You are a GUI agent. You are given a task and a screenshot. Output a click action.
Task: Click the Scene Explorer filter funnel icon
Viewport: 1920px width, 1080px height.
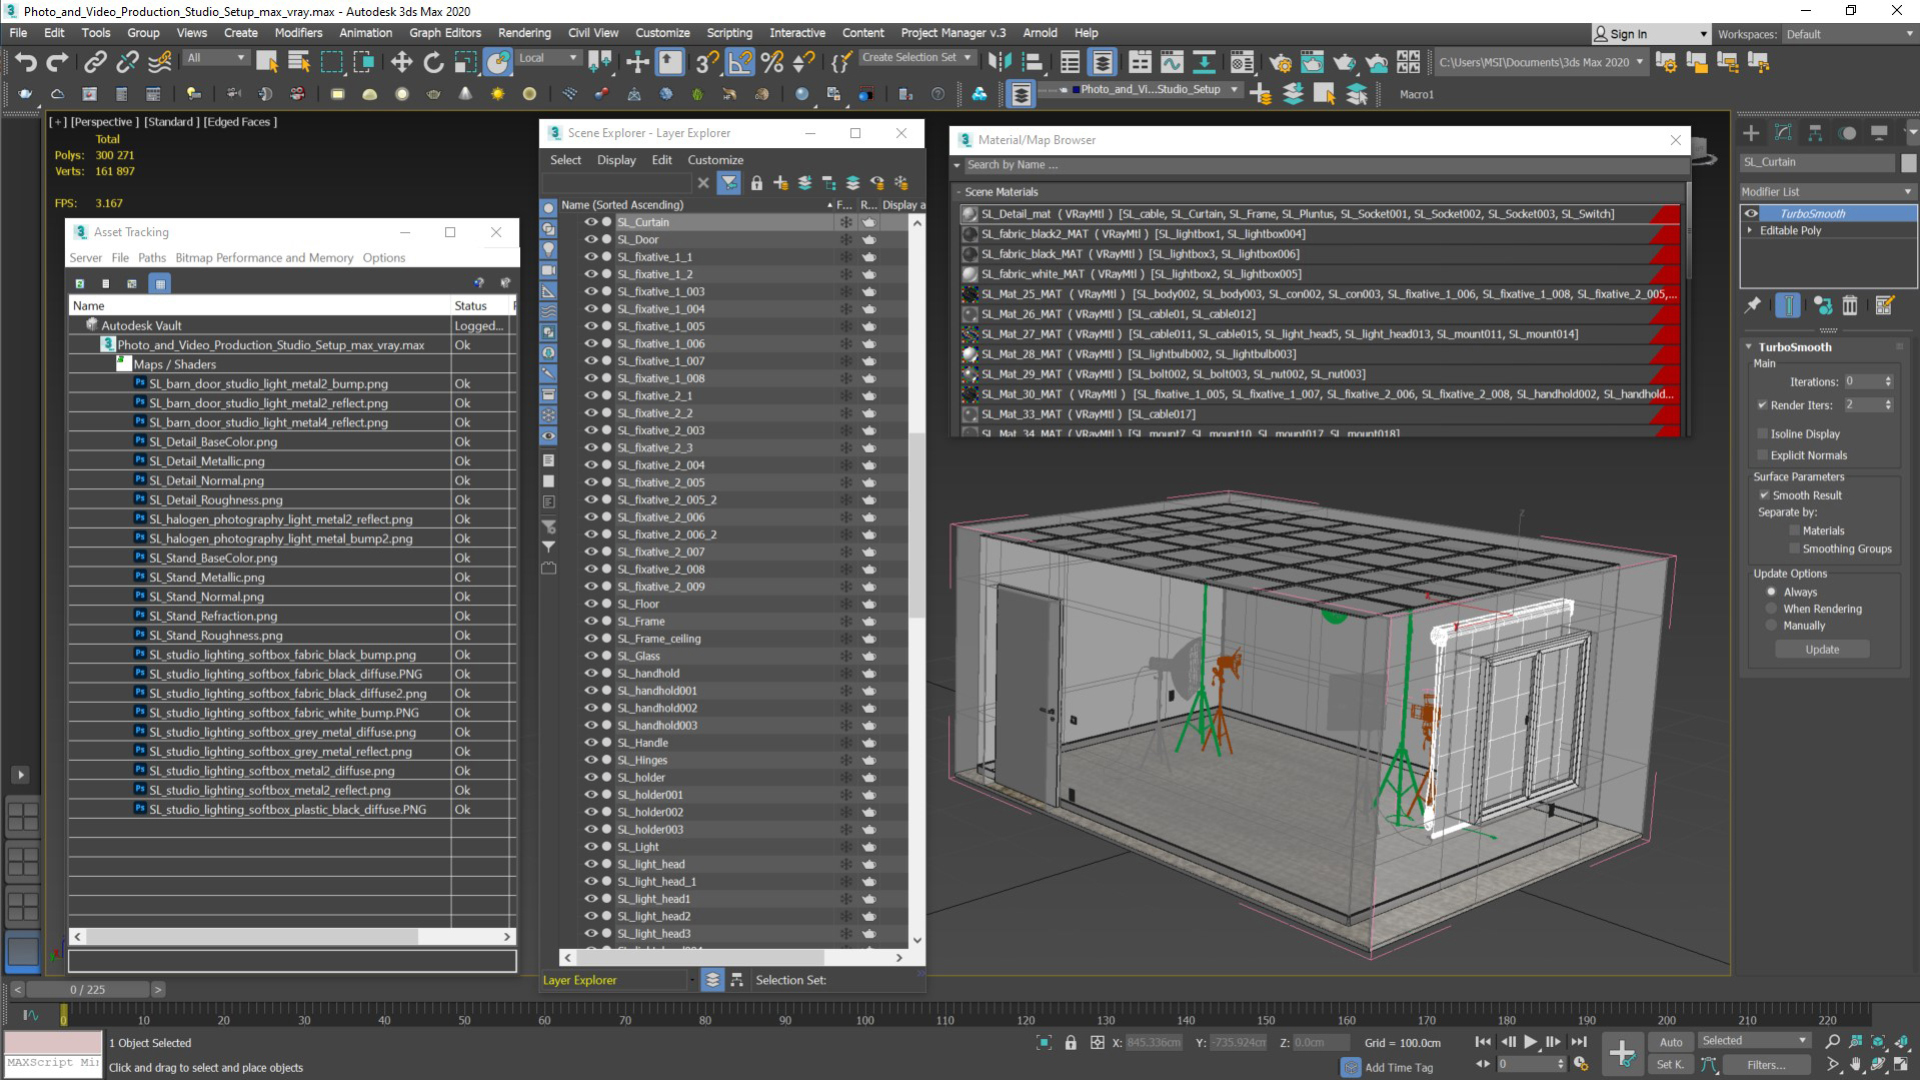(729, 183)
